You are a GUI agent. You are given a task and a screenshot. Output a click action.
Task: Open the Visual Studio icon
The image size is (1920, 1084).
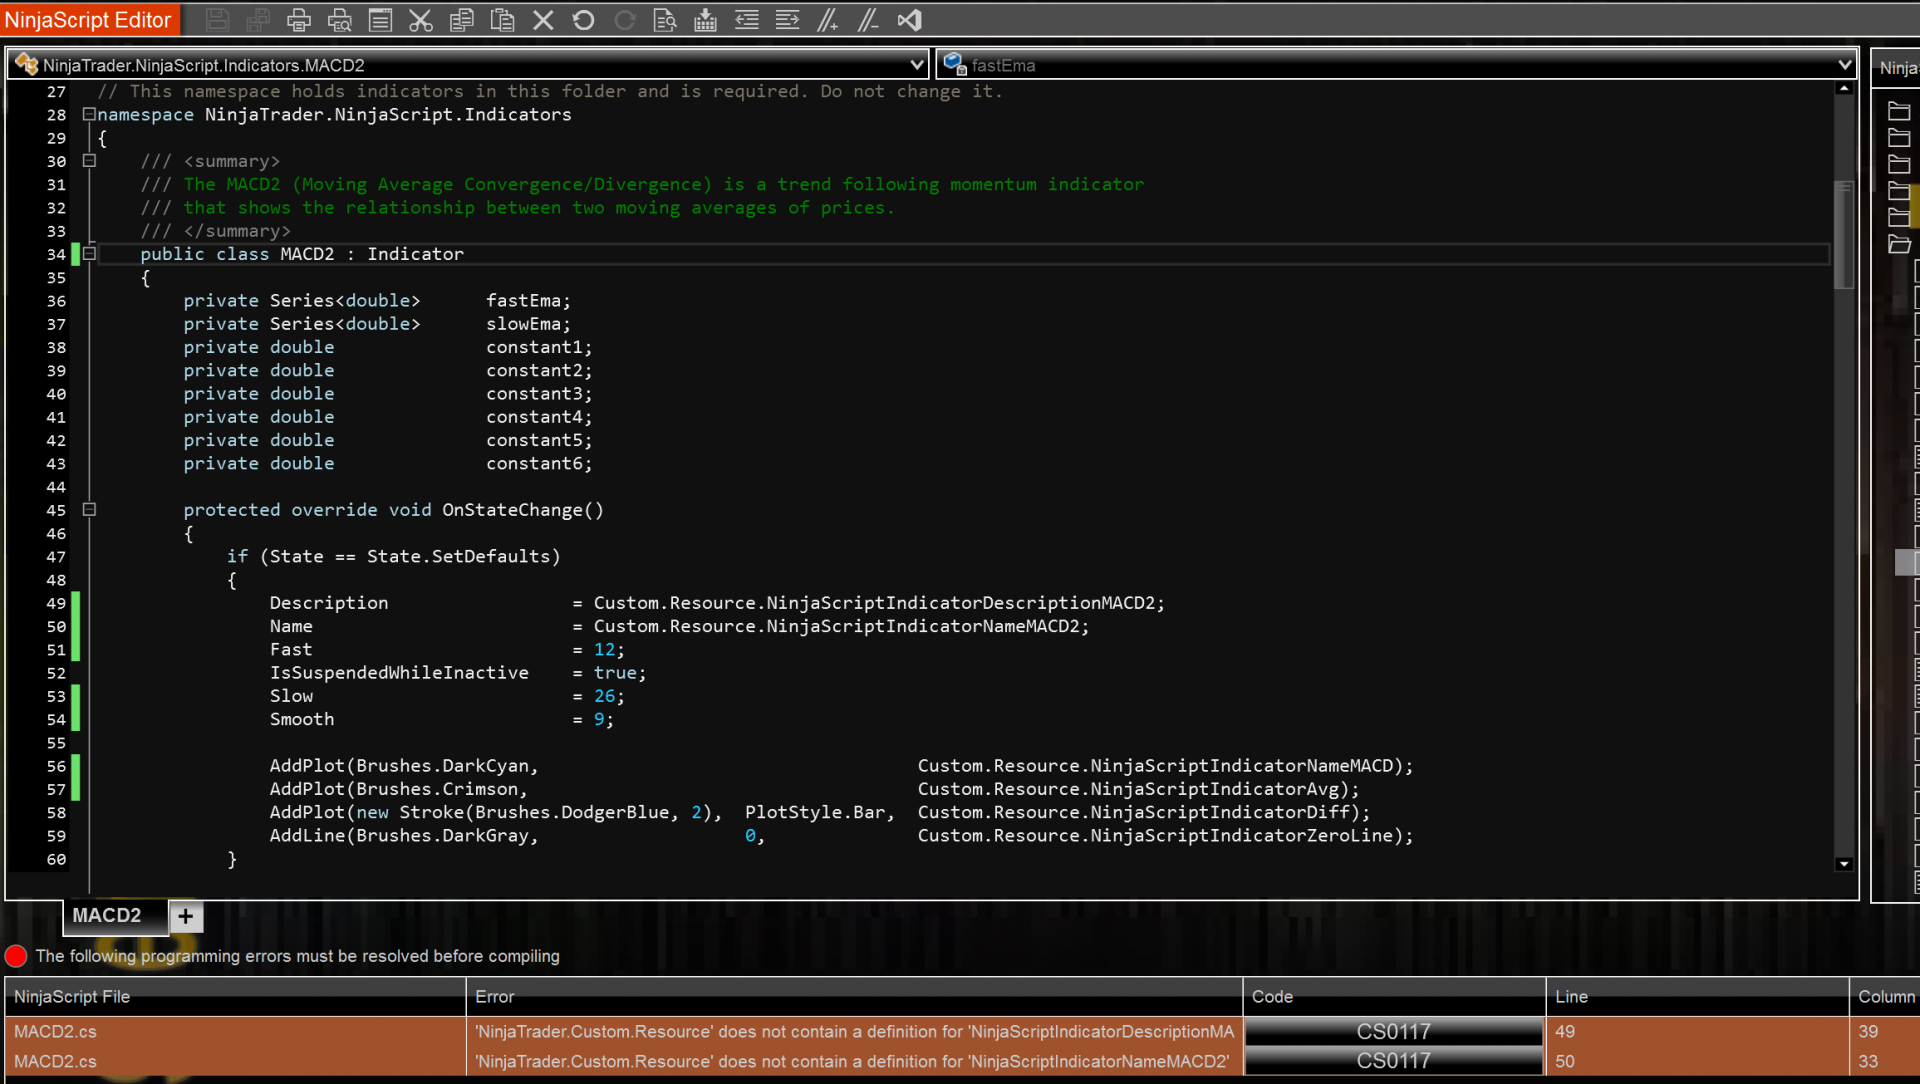[910, 20]
